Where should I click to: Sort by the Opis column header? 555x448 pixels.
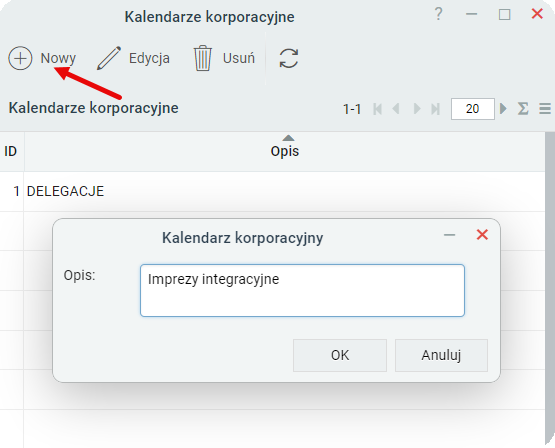[x=285, y=151]
